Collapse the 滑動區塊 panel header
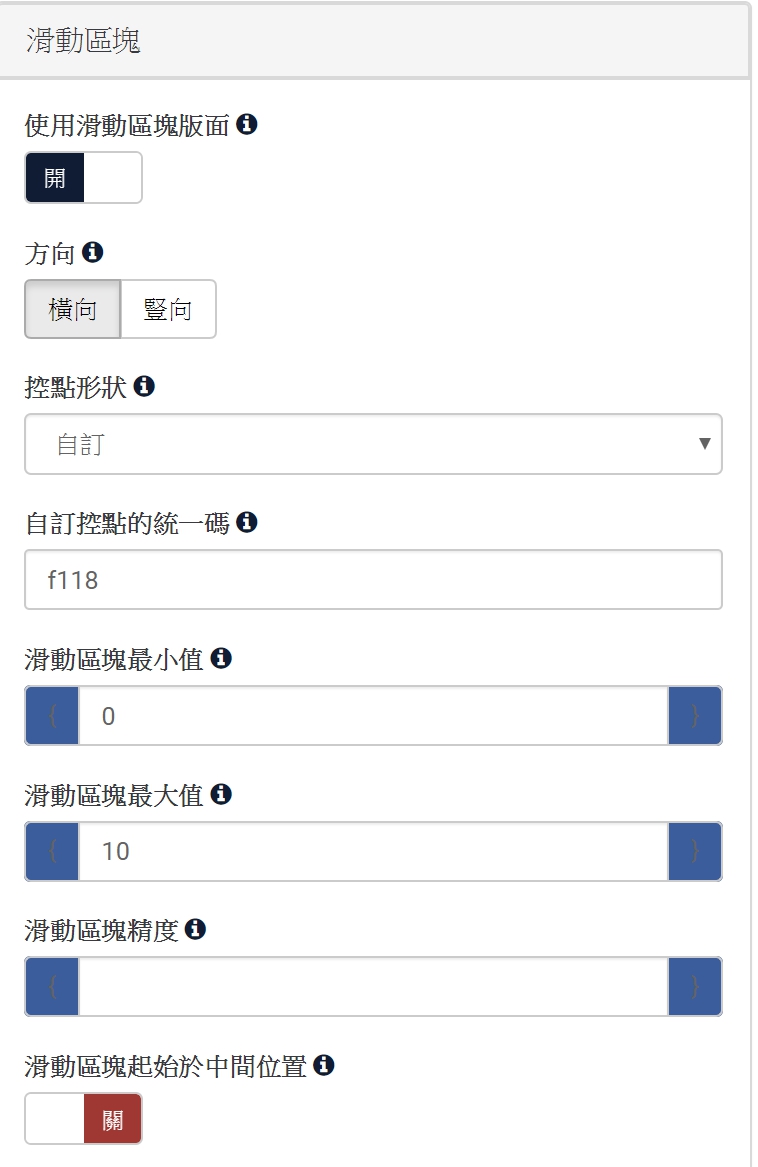758x1167 pixels. [373, 42]
